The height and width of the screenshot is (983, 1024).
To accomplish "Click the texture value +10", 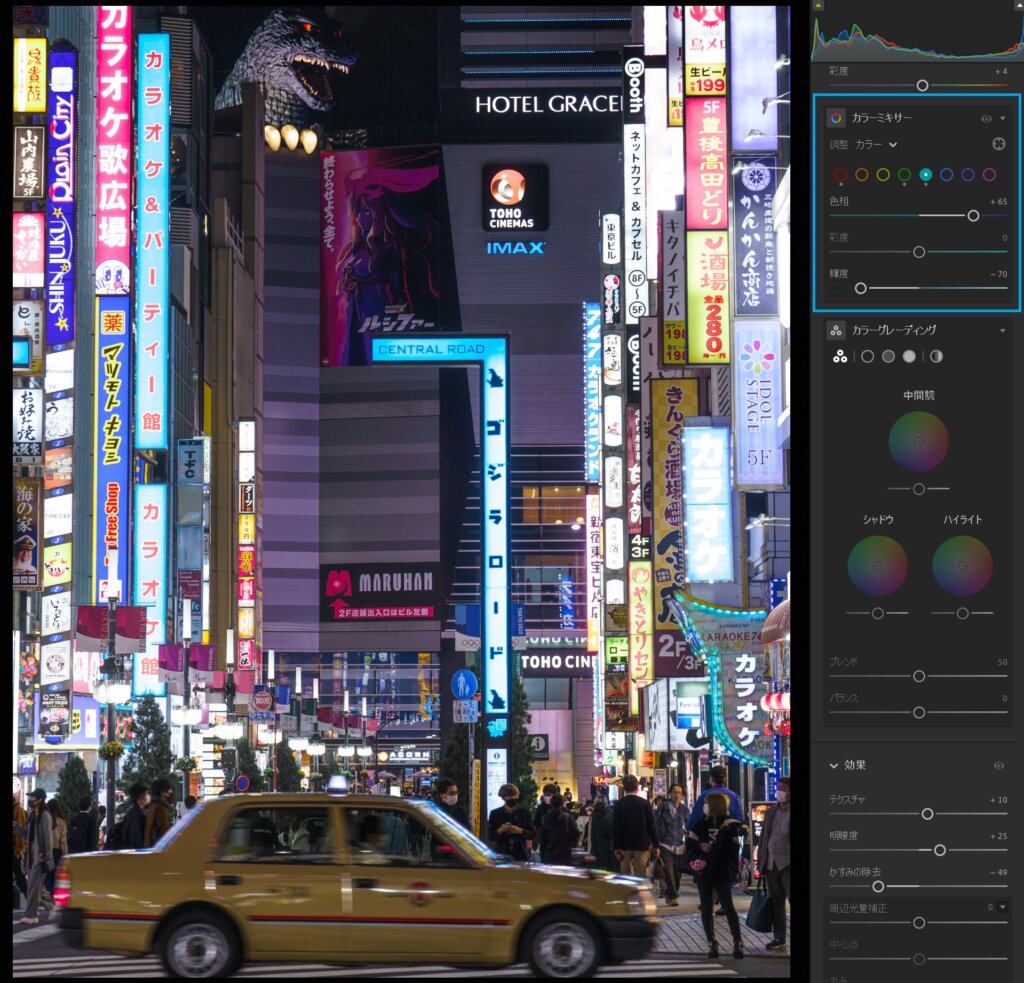I will click(999, 799).
